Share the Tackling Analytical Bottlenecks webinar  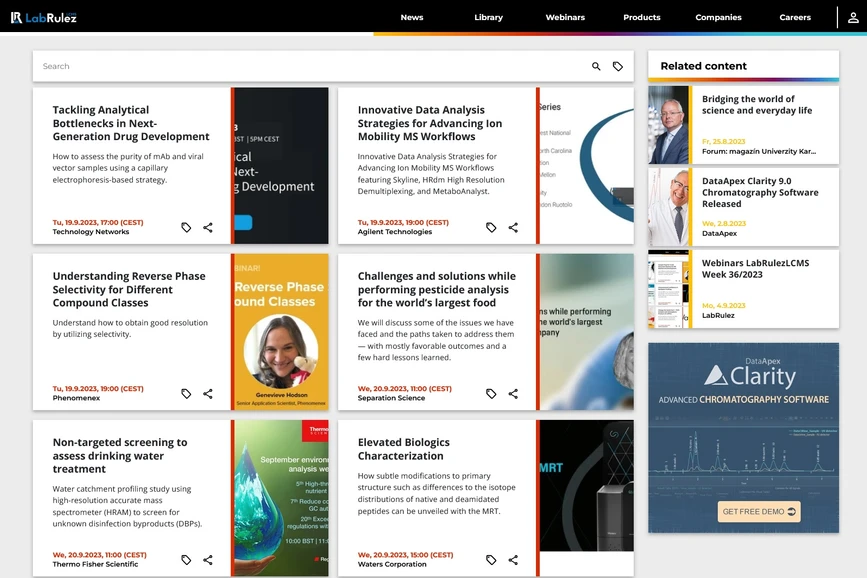pos(208,227)
